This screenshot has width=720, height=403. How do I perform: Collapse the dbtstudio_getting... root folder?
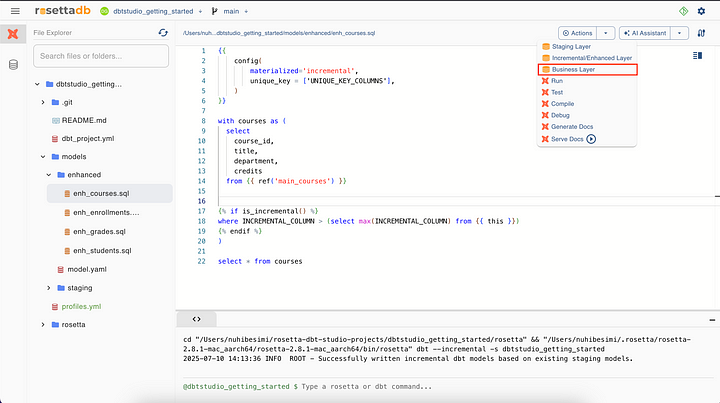[x=37, y=84]
